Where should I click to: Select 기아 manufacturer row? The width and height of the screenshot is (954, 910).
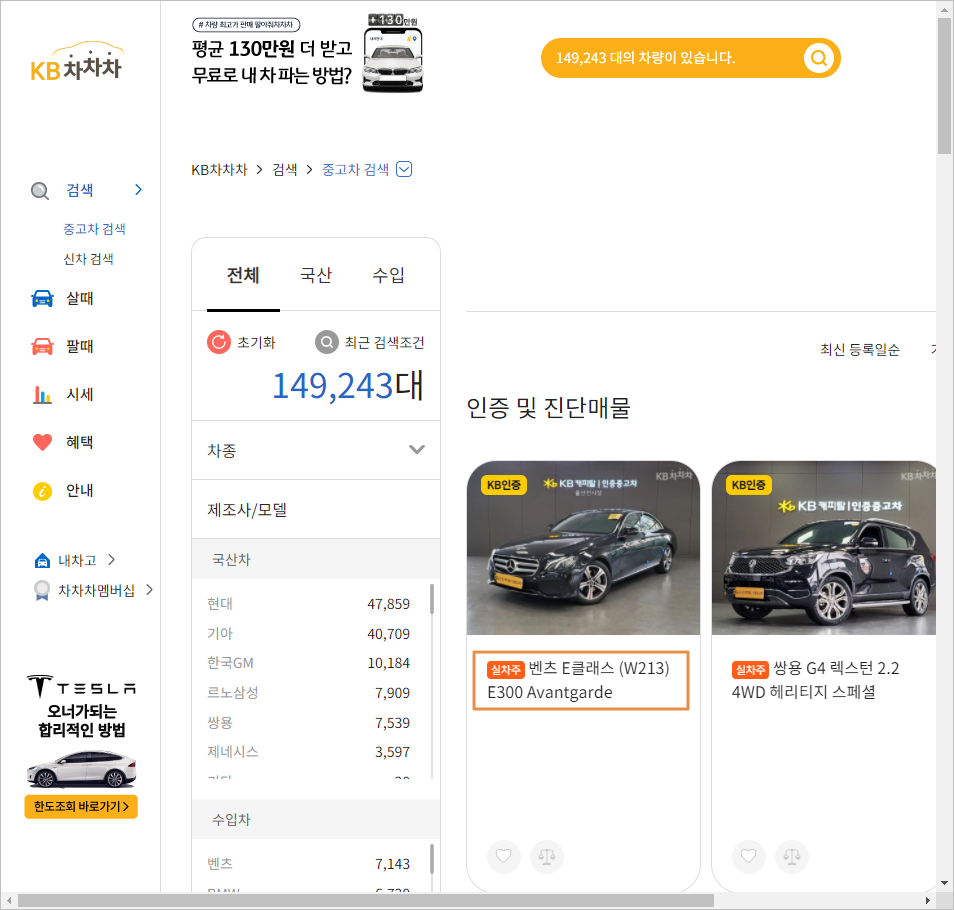click(308, 634)
